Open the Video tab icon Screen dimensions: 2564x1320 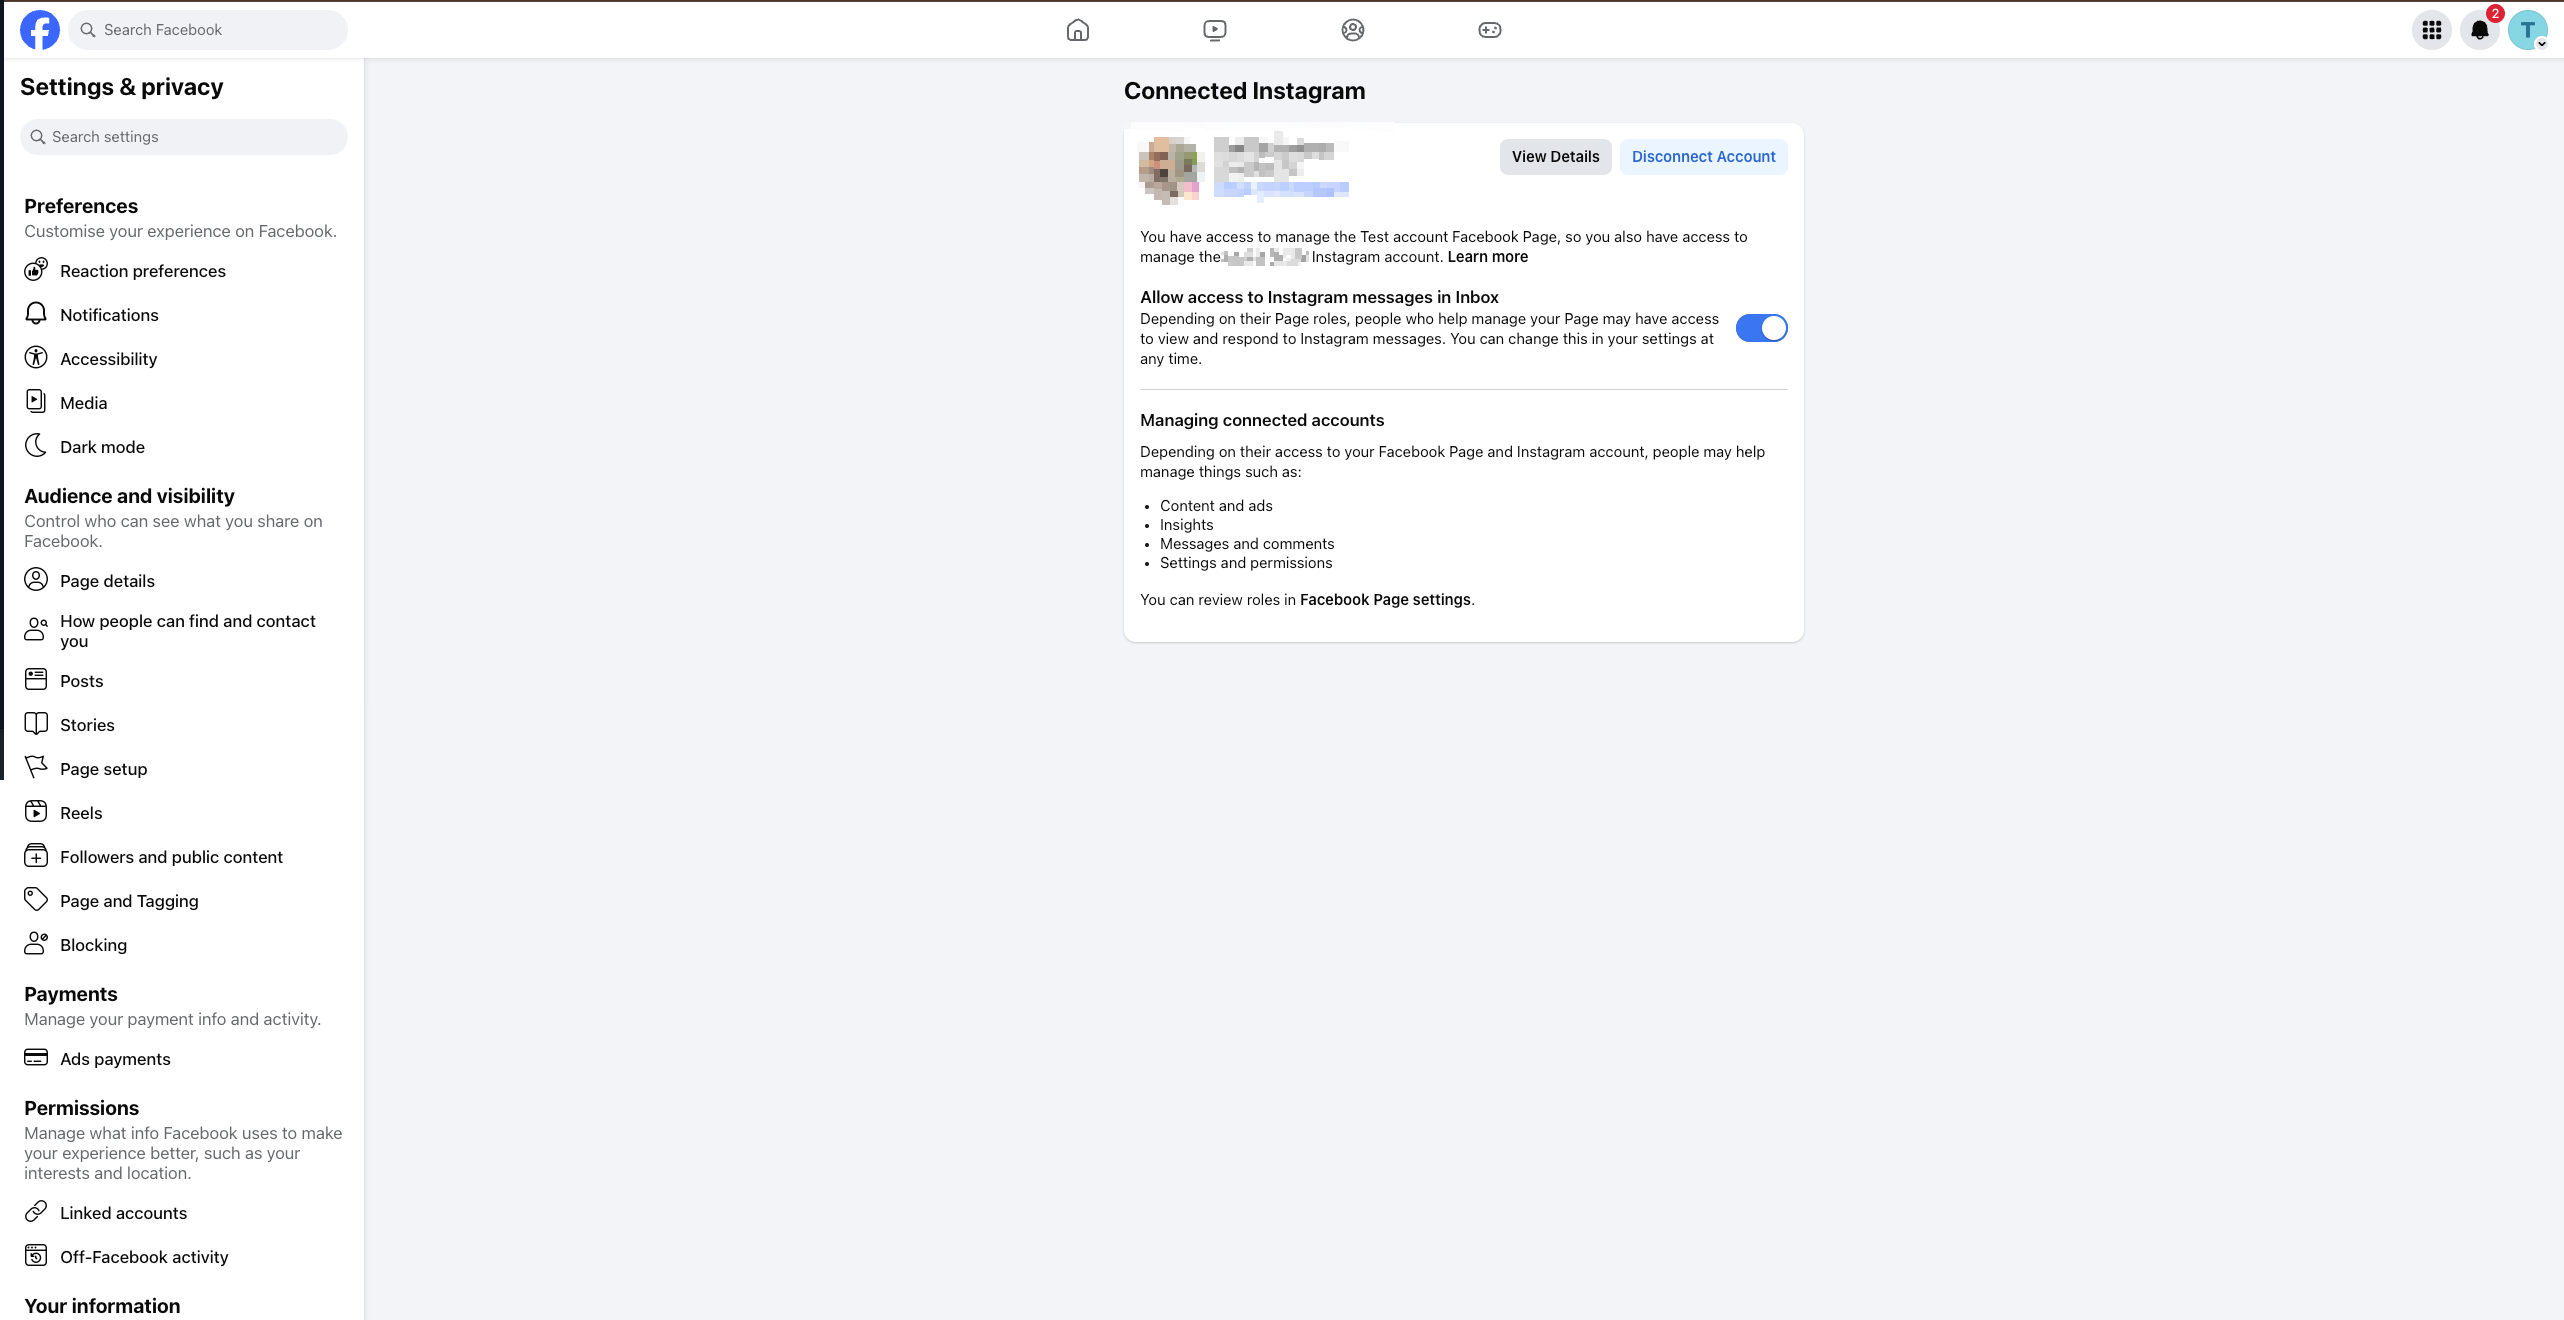1215,30
